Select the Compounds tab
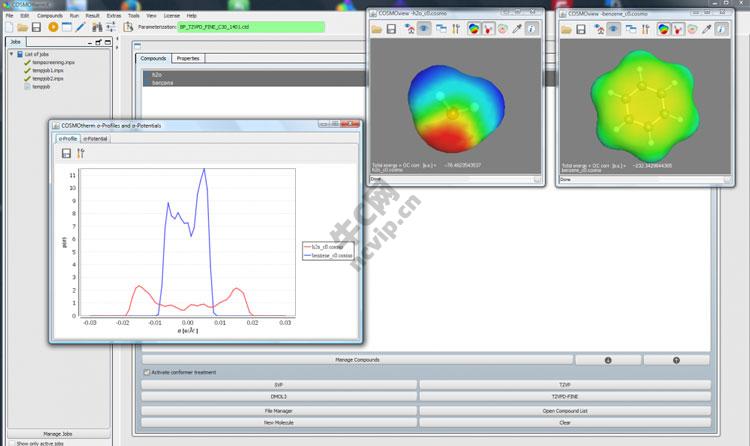This screenshot has height=446, width=750. tap(153, 58)
